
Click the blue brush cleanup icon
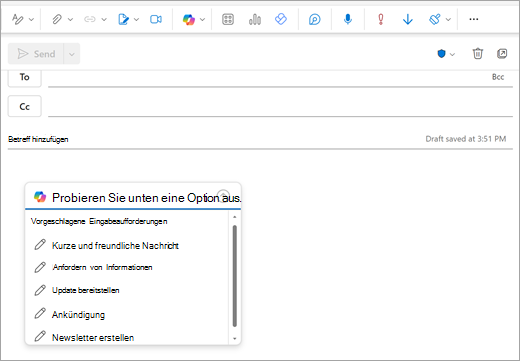tap(435, 19)
